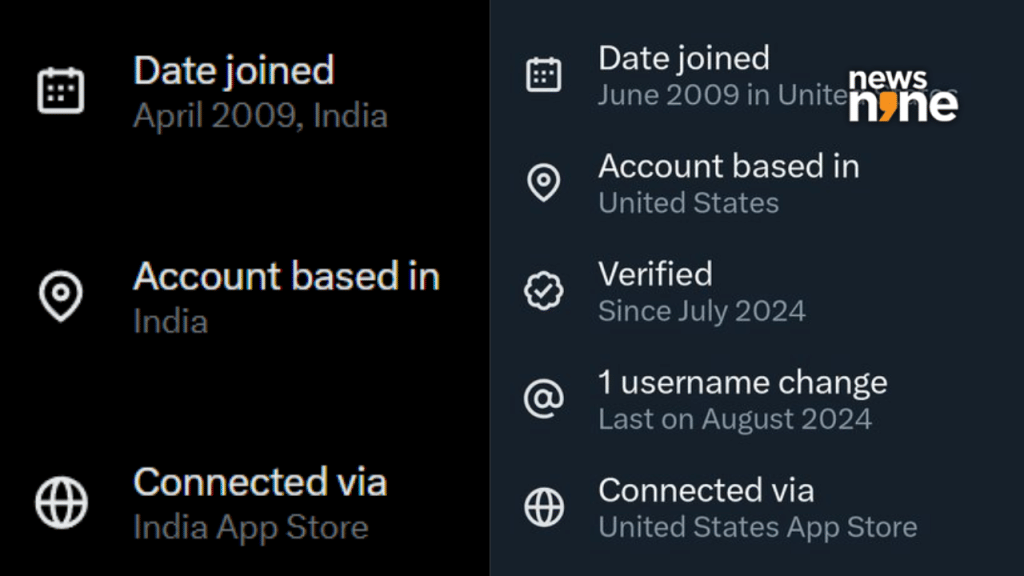Click the calendar icon beside April 2009 date
The width and height of the screenshot is (1024, 576).
tap(60, 88)
